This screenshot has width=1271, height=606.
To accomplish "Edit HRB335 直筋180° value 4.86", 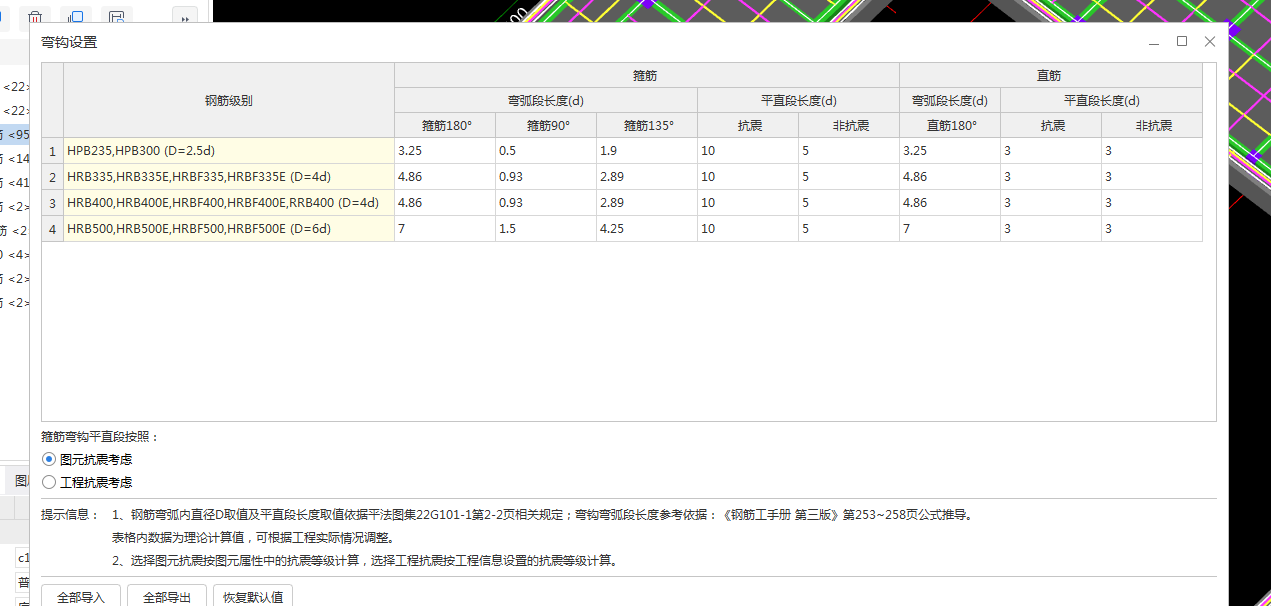I will 950,177.
